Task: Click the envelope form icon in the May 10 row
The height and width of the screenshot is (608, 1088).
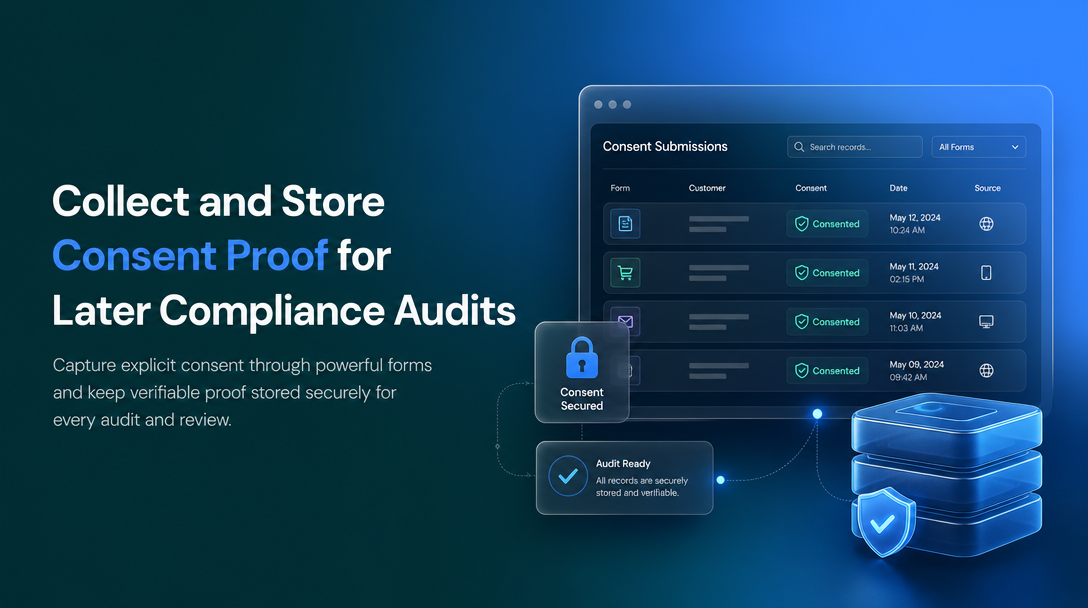Action: [625, 321]
